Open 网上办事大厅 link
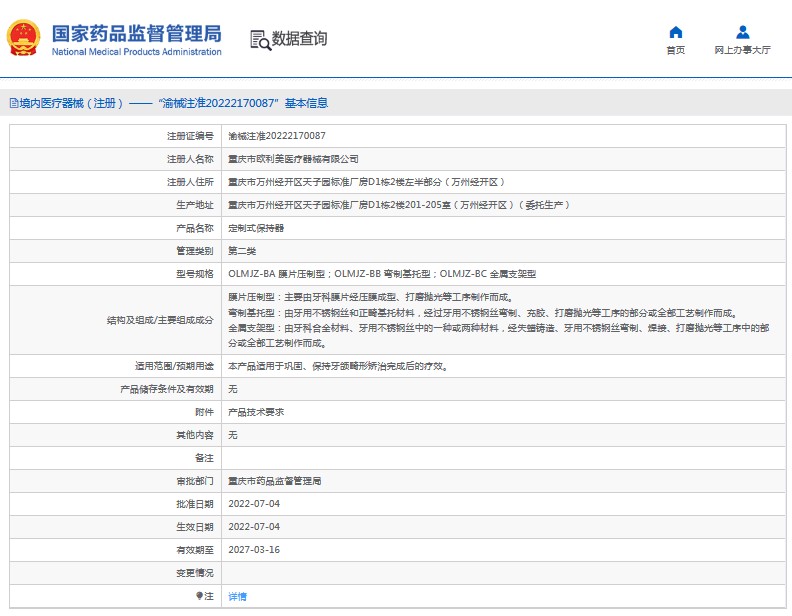This screenshot has width=792, height=616. (742, 50)
